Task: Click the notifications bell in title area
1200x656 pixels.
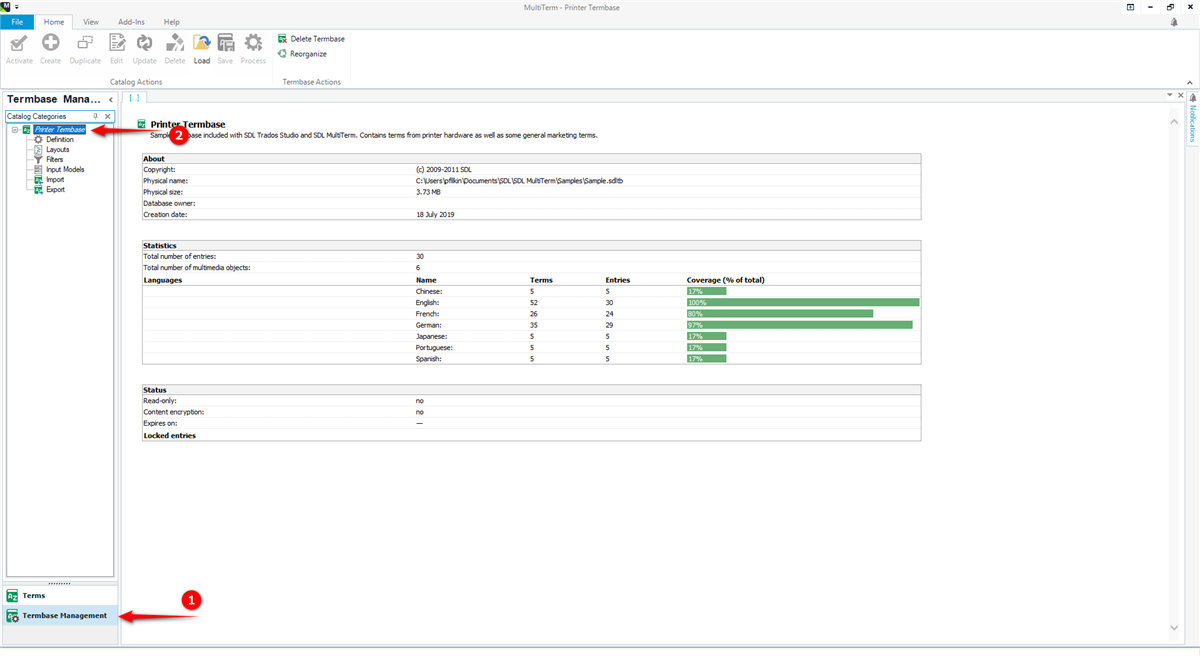Action: point(1173,21)
